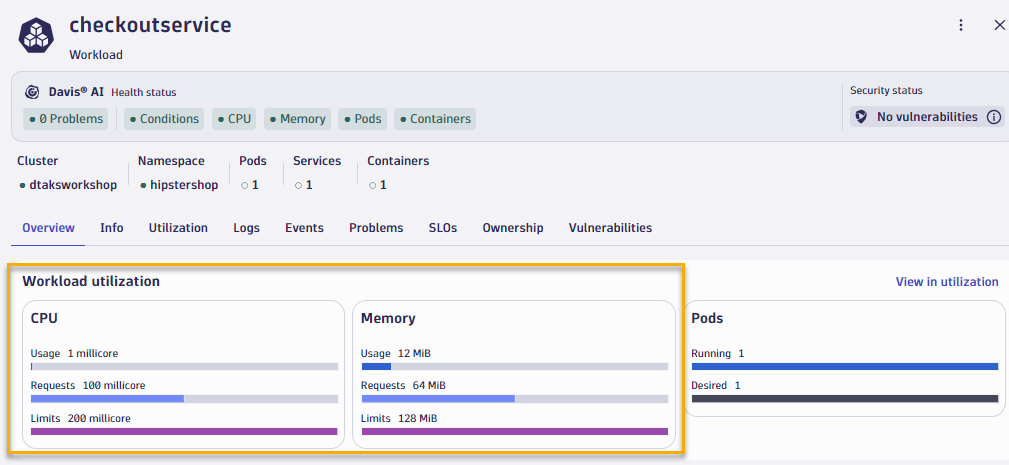Viewport: 1009px width, 465px height.
Task: Click the Containers health status chip
Action: (x=435, y=119)
